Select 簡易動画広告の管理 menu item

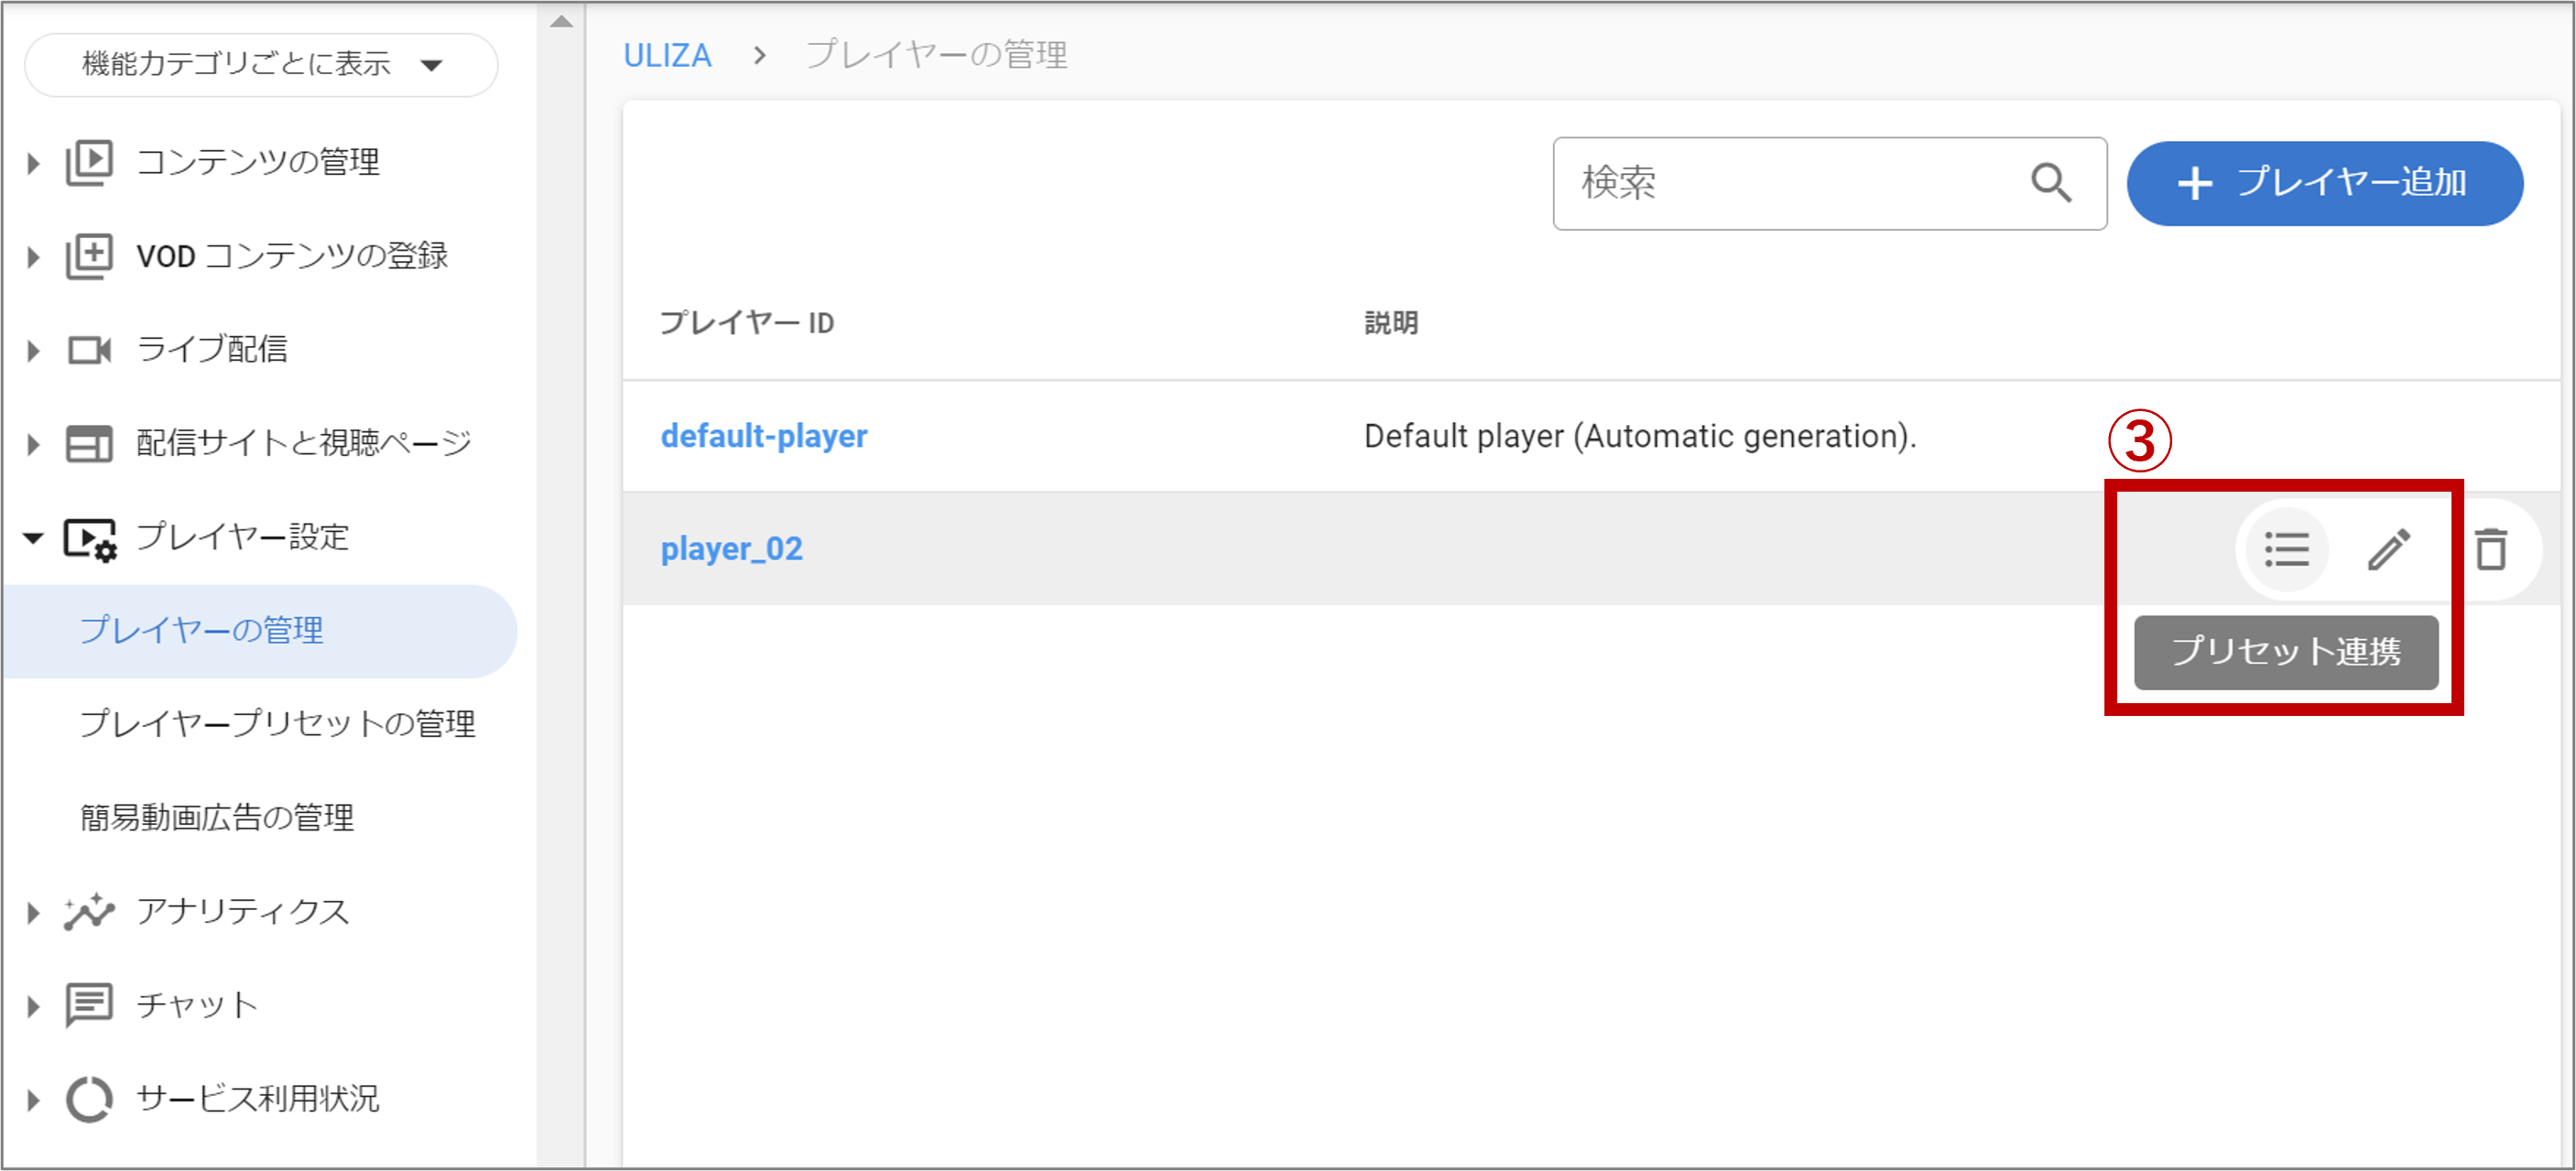[x=217, y=817]
